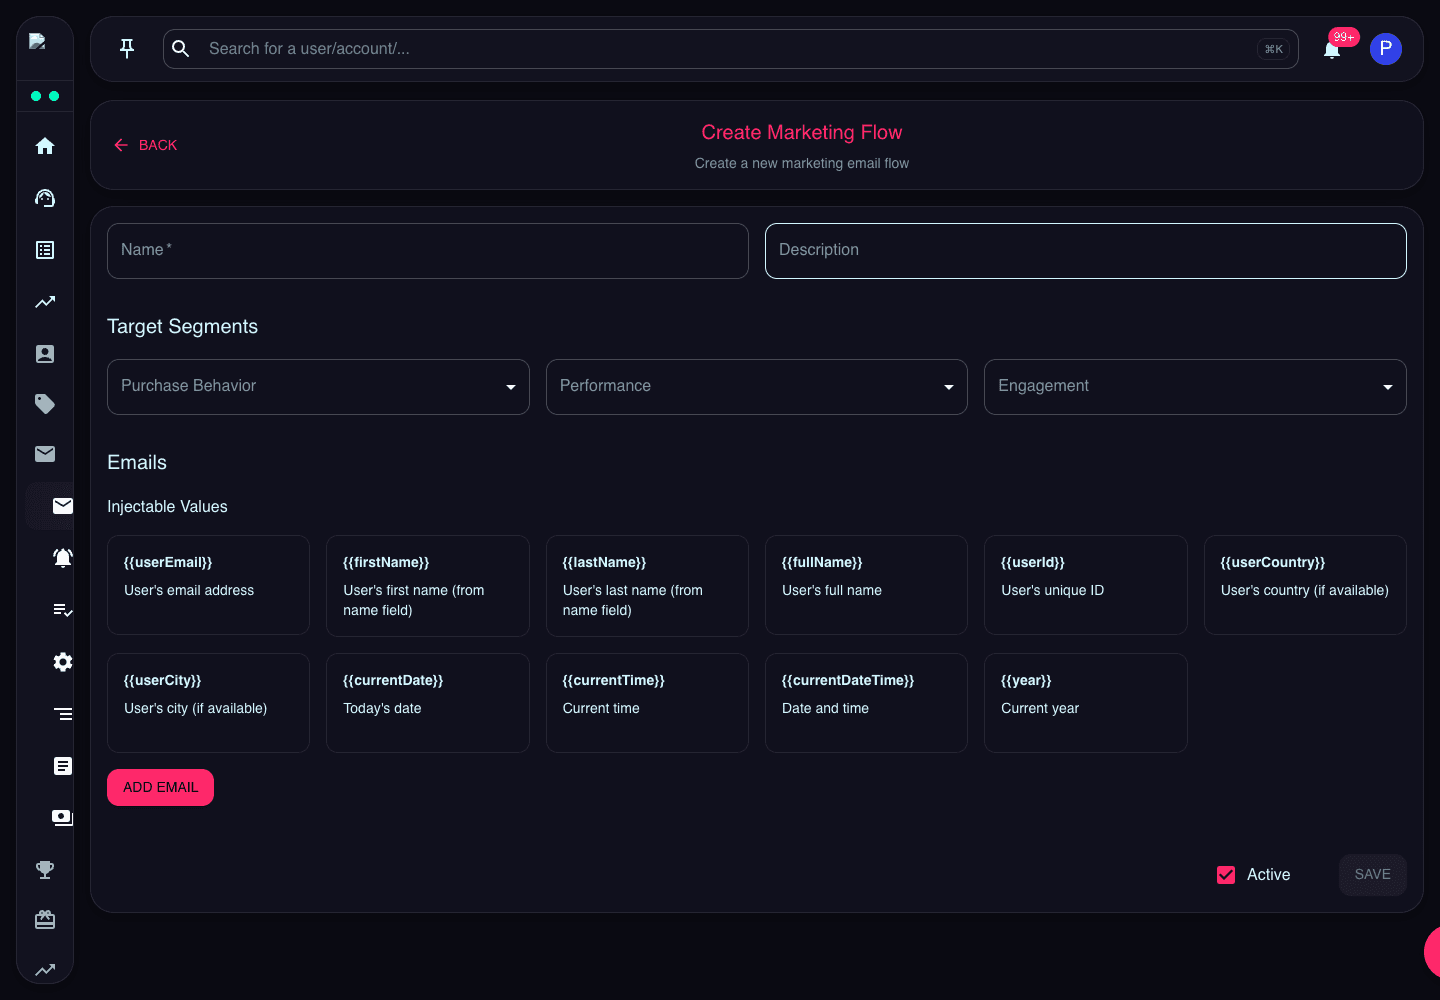Open the price tag sidebar icon

click(45, 404)
